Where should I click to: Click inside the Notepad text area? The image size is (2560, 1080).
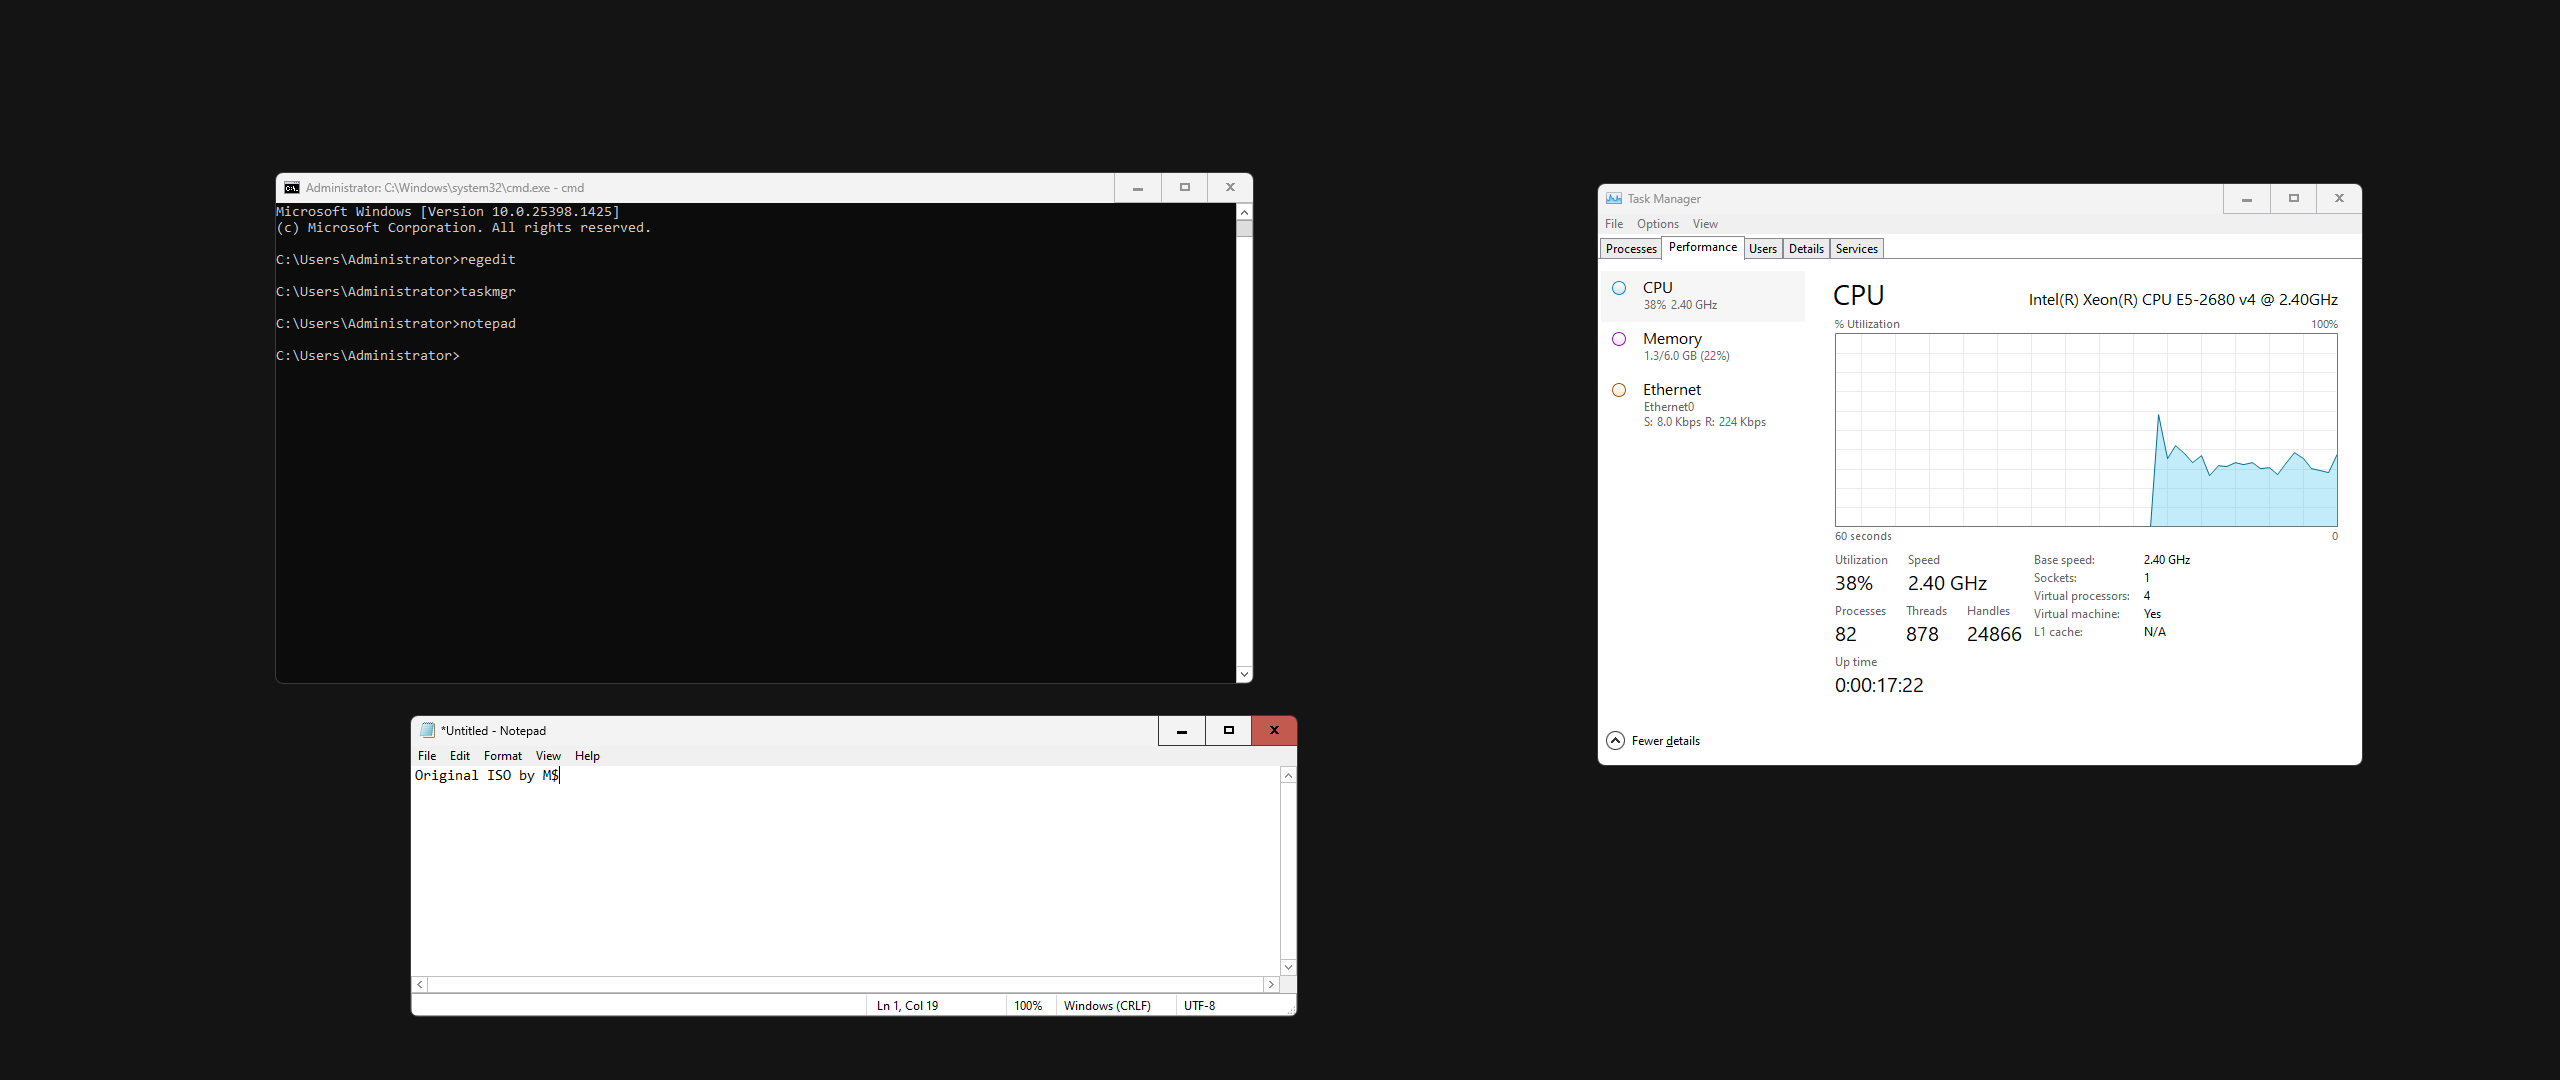846,870
